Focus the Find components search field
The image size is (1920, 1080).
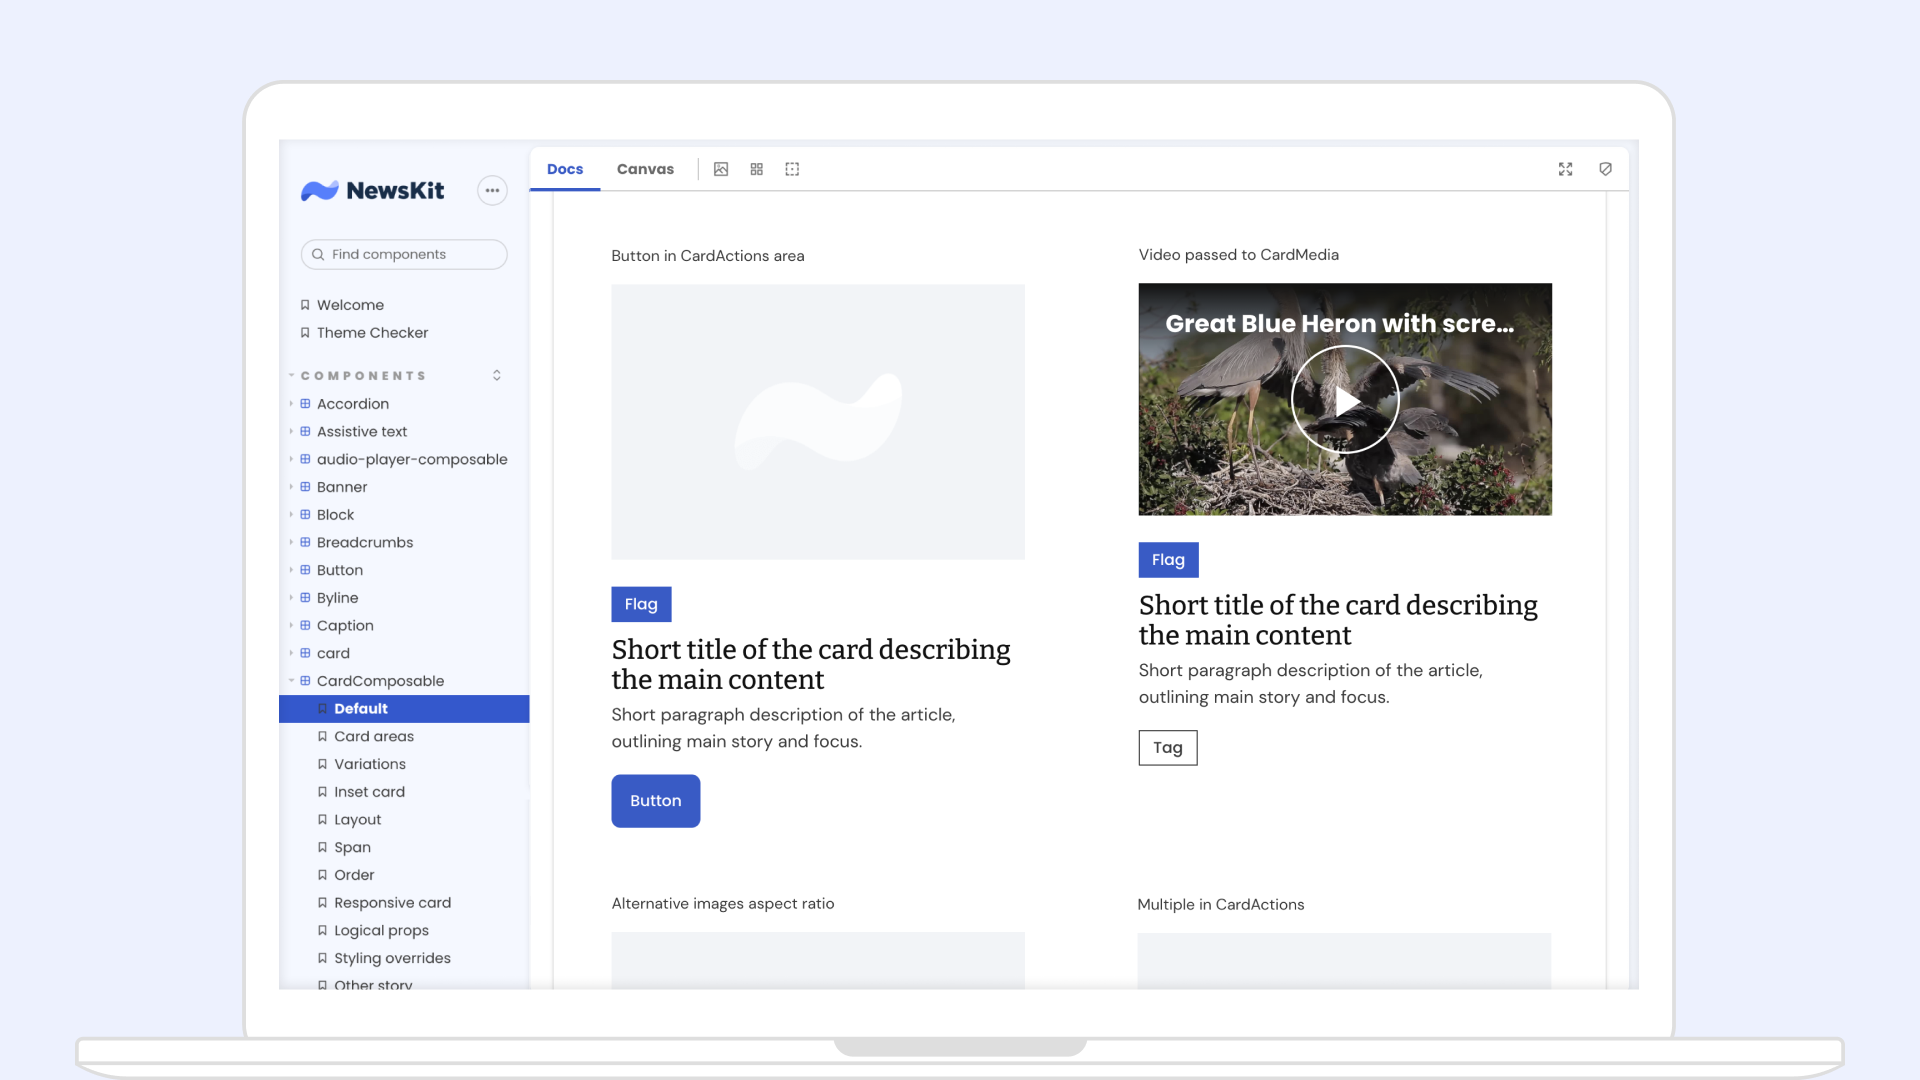(x=404, y=254)
